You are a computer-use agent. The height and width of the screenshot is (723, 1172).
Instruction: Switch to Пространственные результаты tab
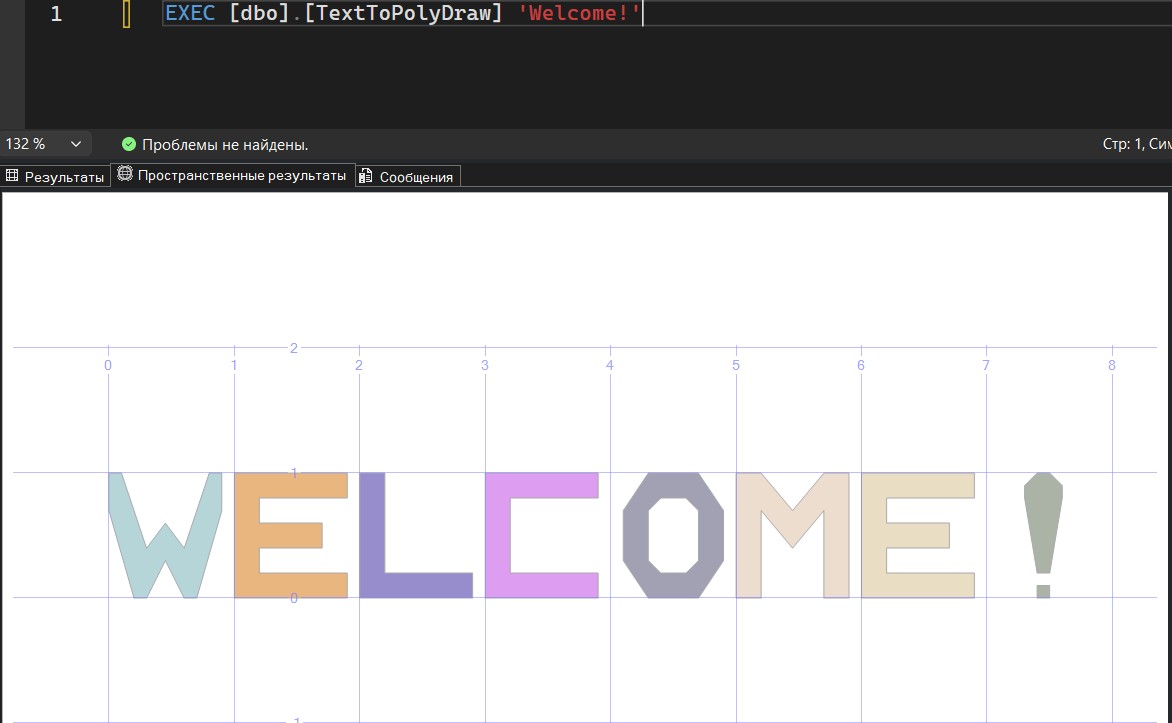(233, 176)
